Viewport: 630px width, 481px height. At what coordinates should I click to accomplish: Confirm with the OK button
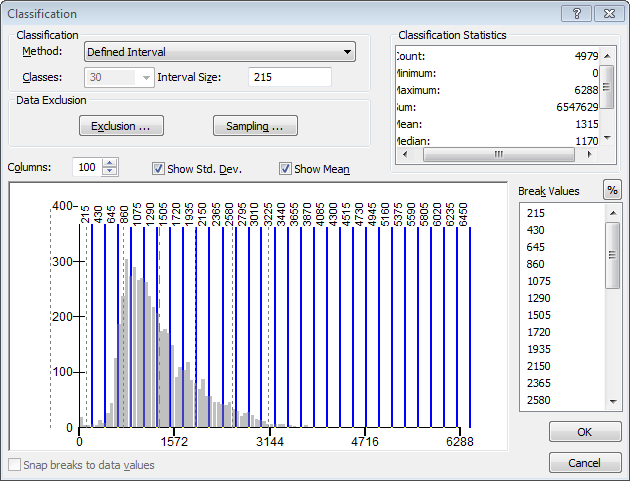(x=584, y=432)
